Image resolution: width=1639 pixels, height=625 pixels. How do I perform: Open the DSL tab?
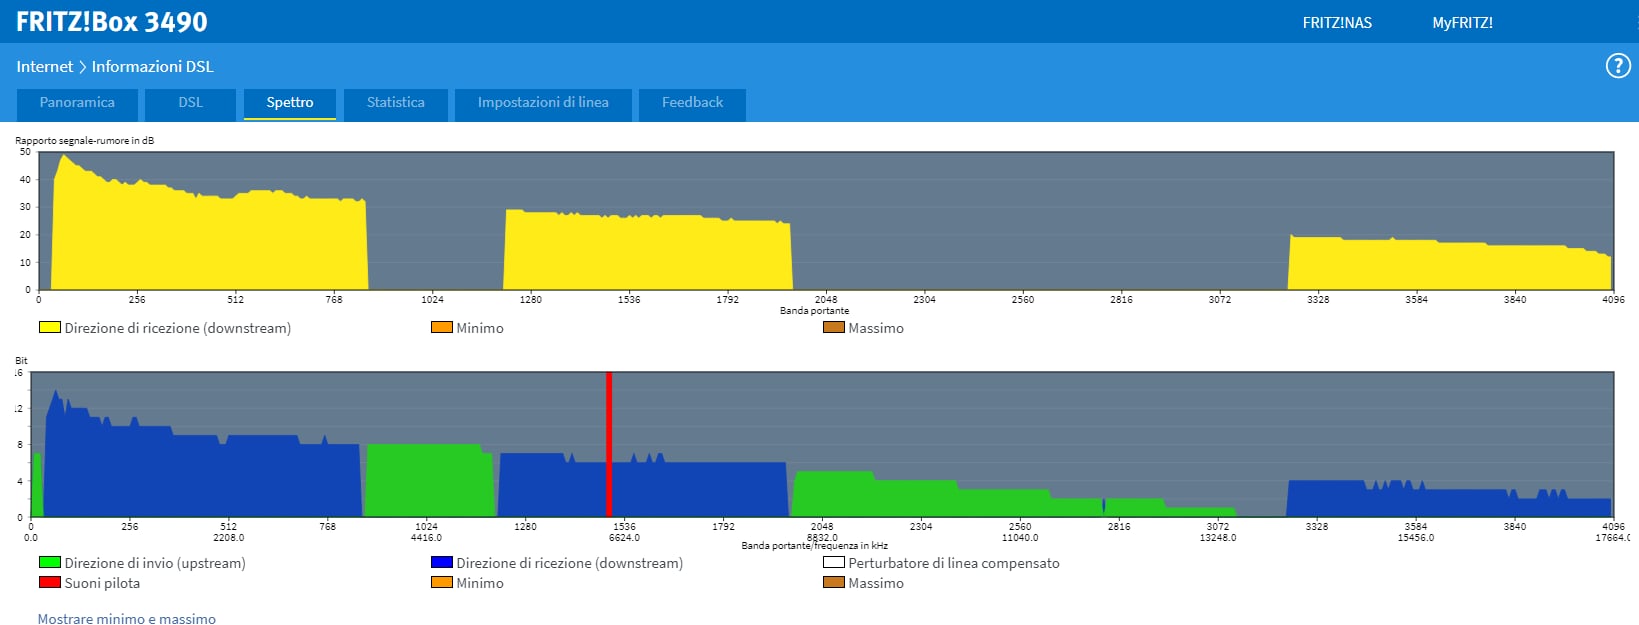pyautogui.click(x=190, y=103)
